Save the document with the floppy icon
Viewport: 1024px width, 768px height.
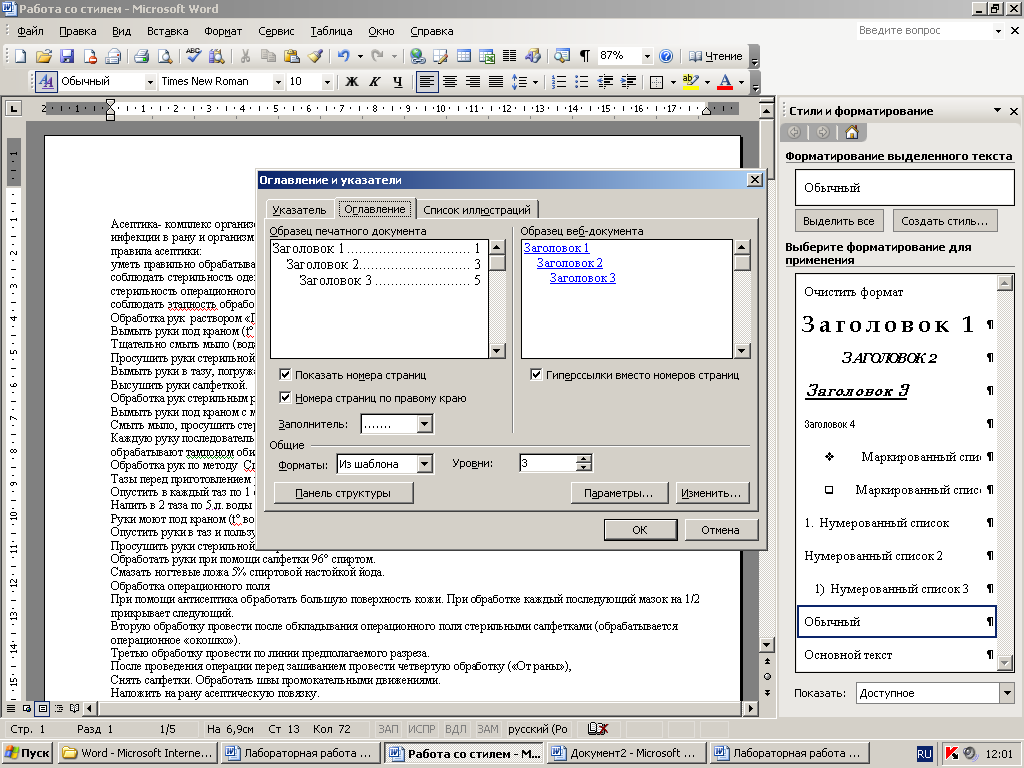pyautogui.click(x=67, y=56)
